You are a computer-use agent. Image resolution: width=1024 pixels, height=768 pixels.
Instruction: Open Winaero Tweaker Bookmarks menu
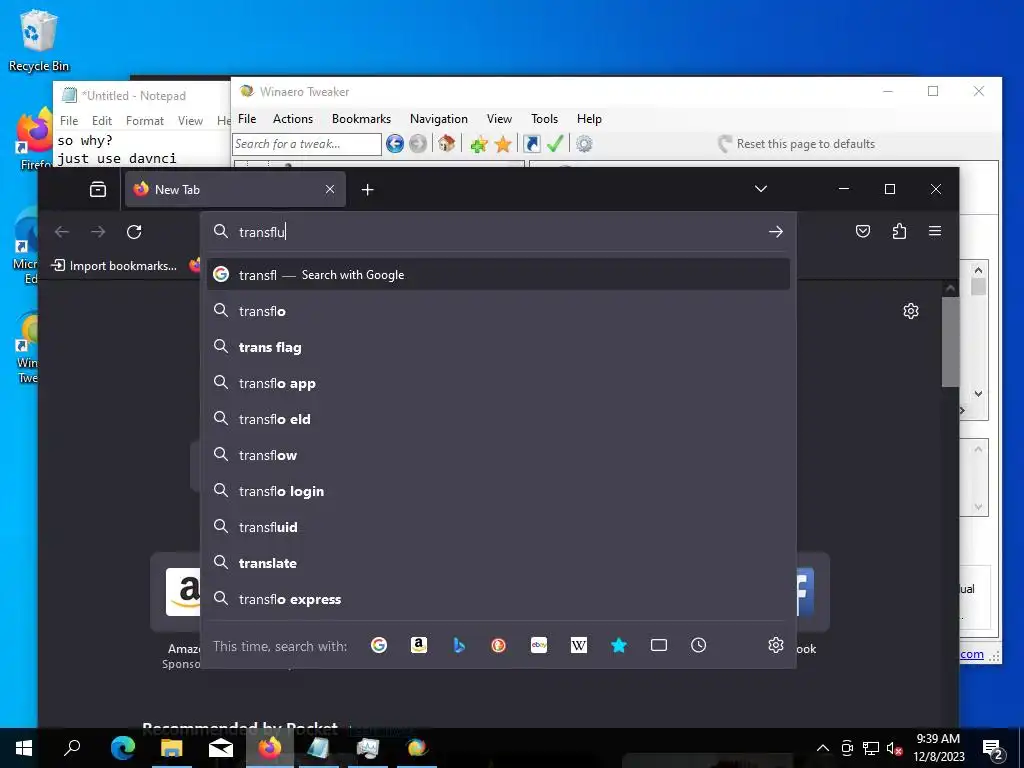coord(361,119)
